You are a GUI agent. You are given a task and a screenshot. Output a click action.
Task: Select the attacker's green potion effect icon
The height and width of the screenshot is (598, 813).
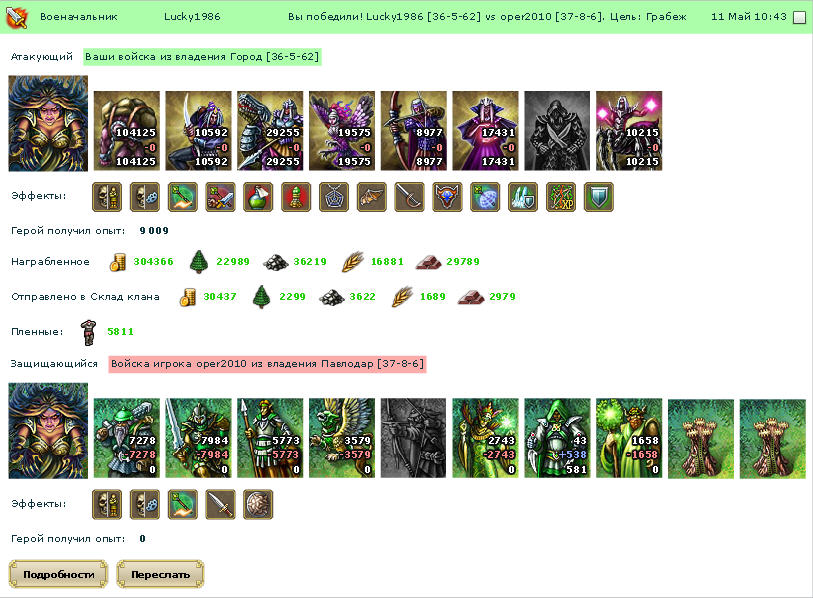point(258,197)
